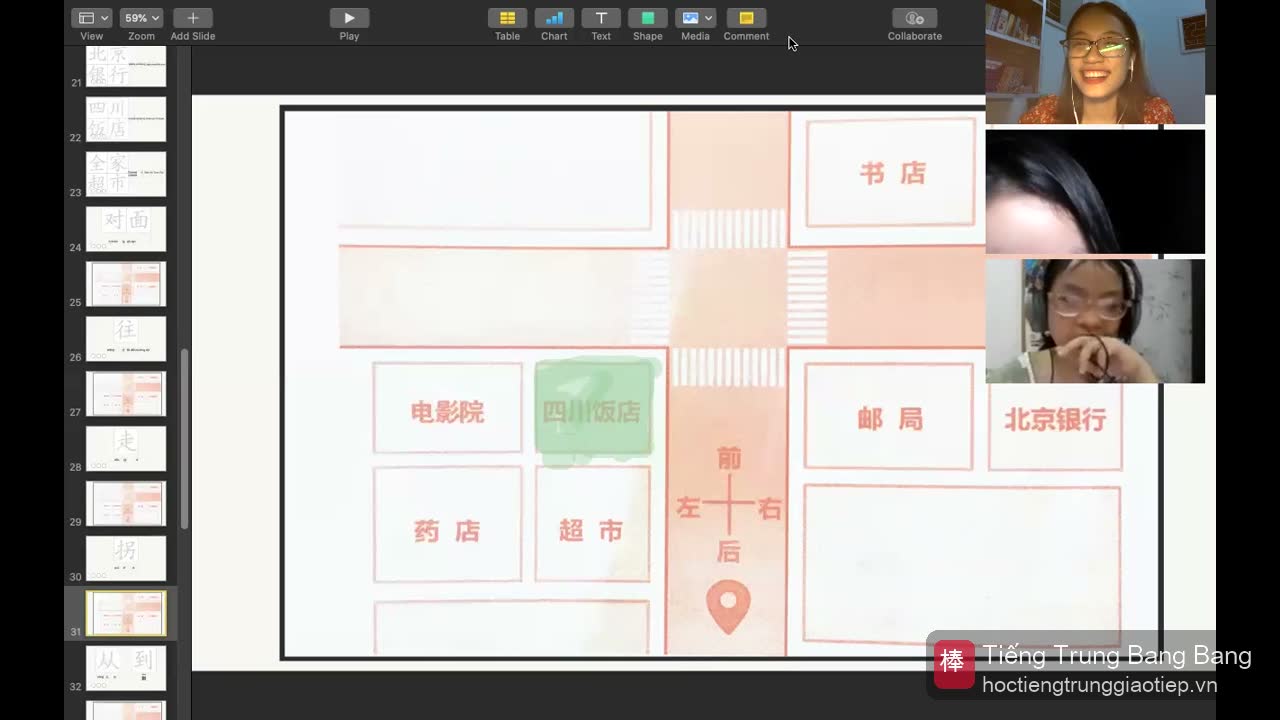Select slide 27 thumbnail
Viewport: 1280px width, 720px height.
point(126,394)
